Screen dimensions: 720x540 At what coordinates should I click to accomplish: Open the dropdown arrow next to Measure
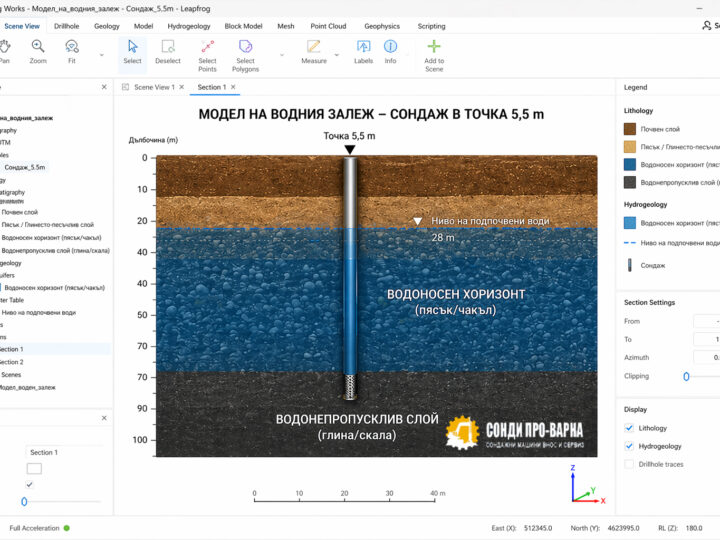[337, 55]
